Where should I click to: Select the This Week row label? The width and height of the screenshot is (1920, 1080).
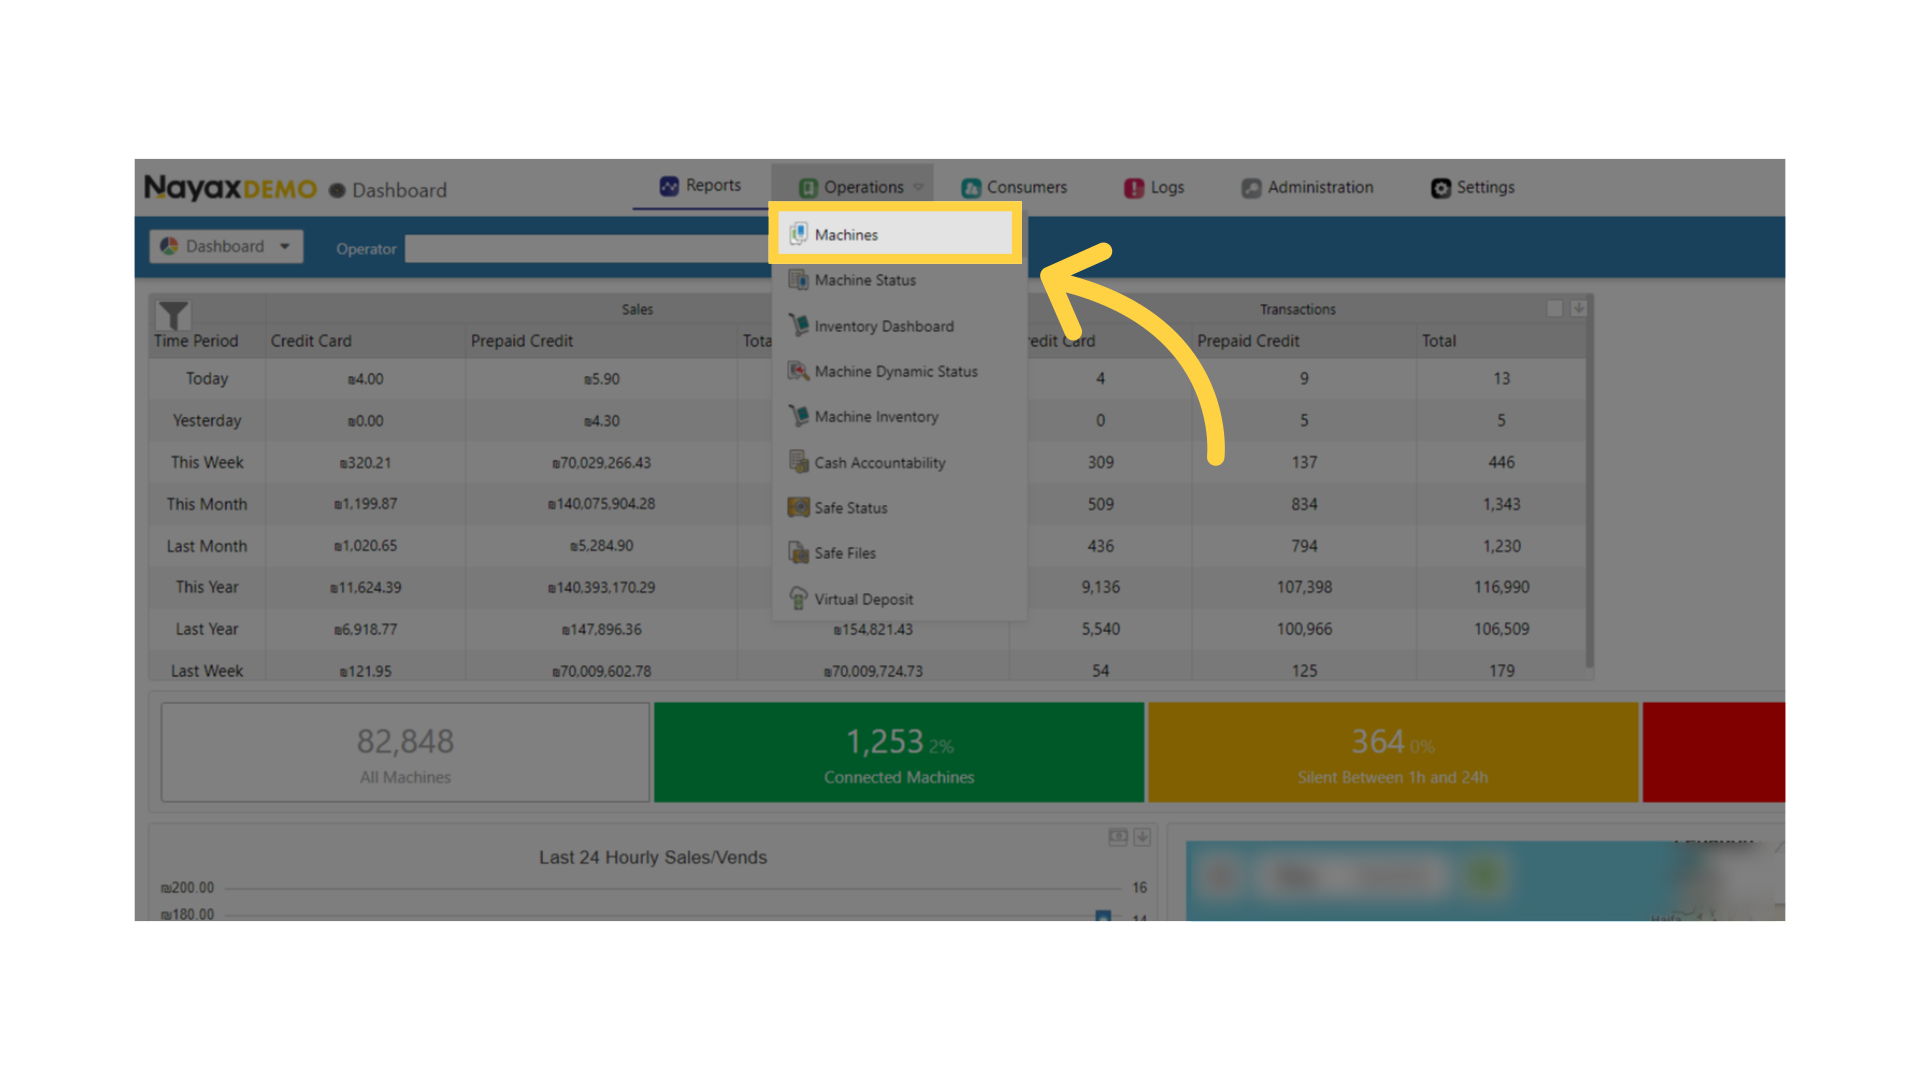(x=207, y=463)
